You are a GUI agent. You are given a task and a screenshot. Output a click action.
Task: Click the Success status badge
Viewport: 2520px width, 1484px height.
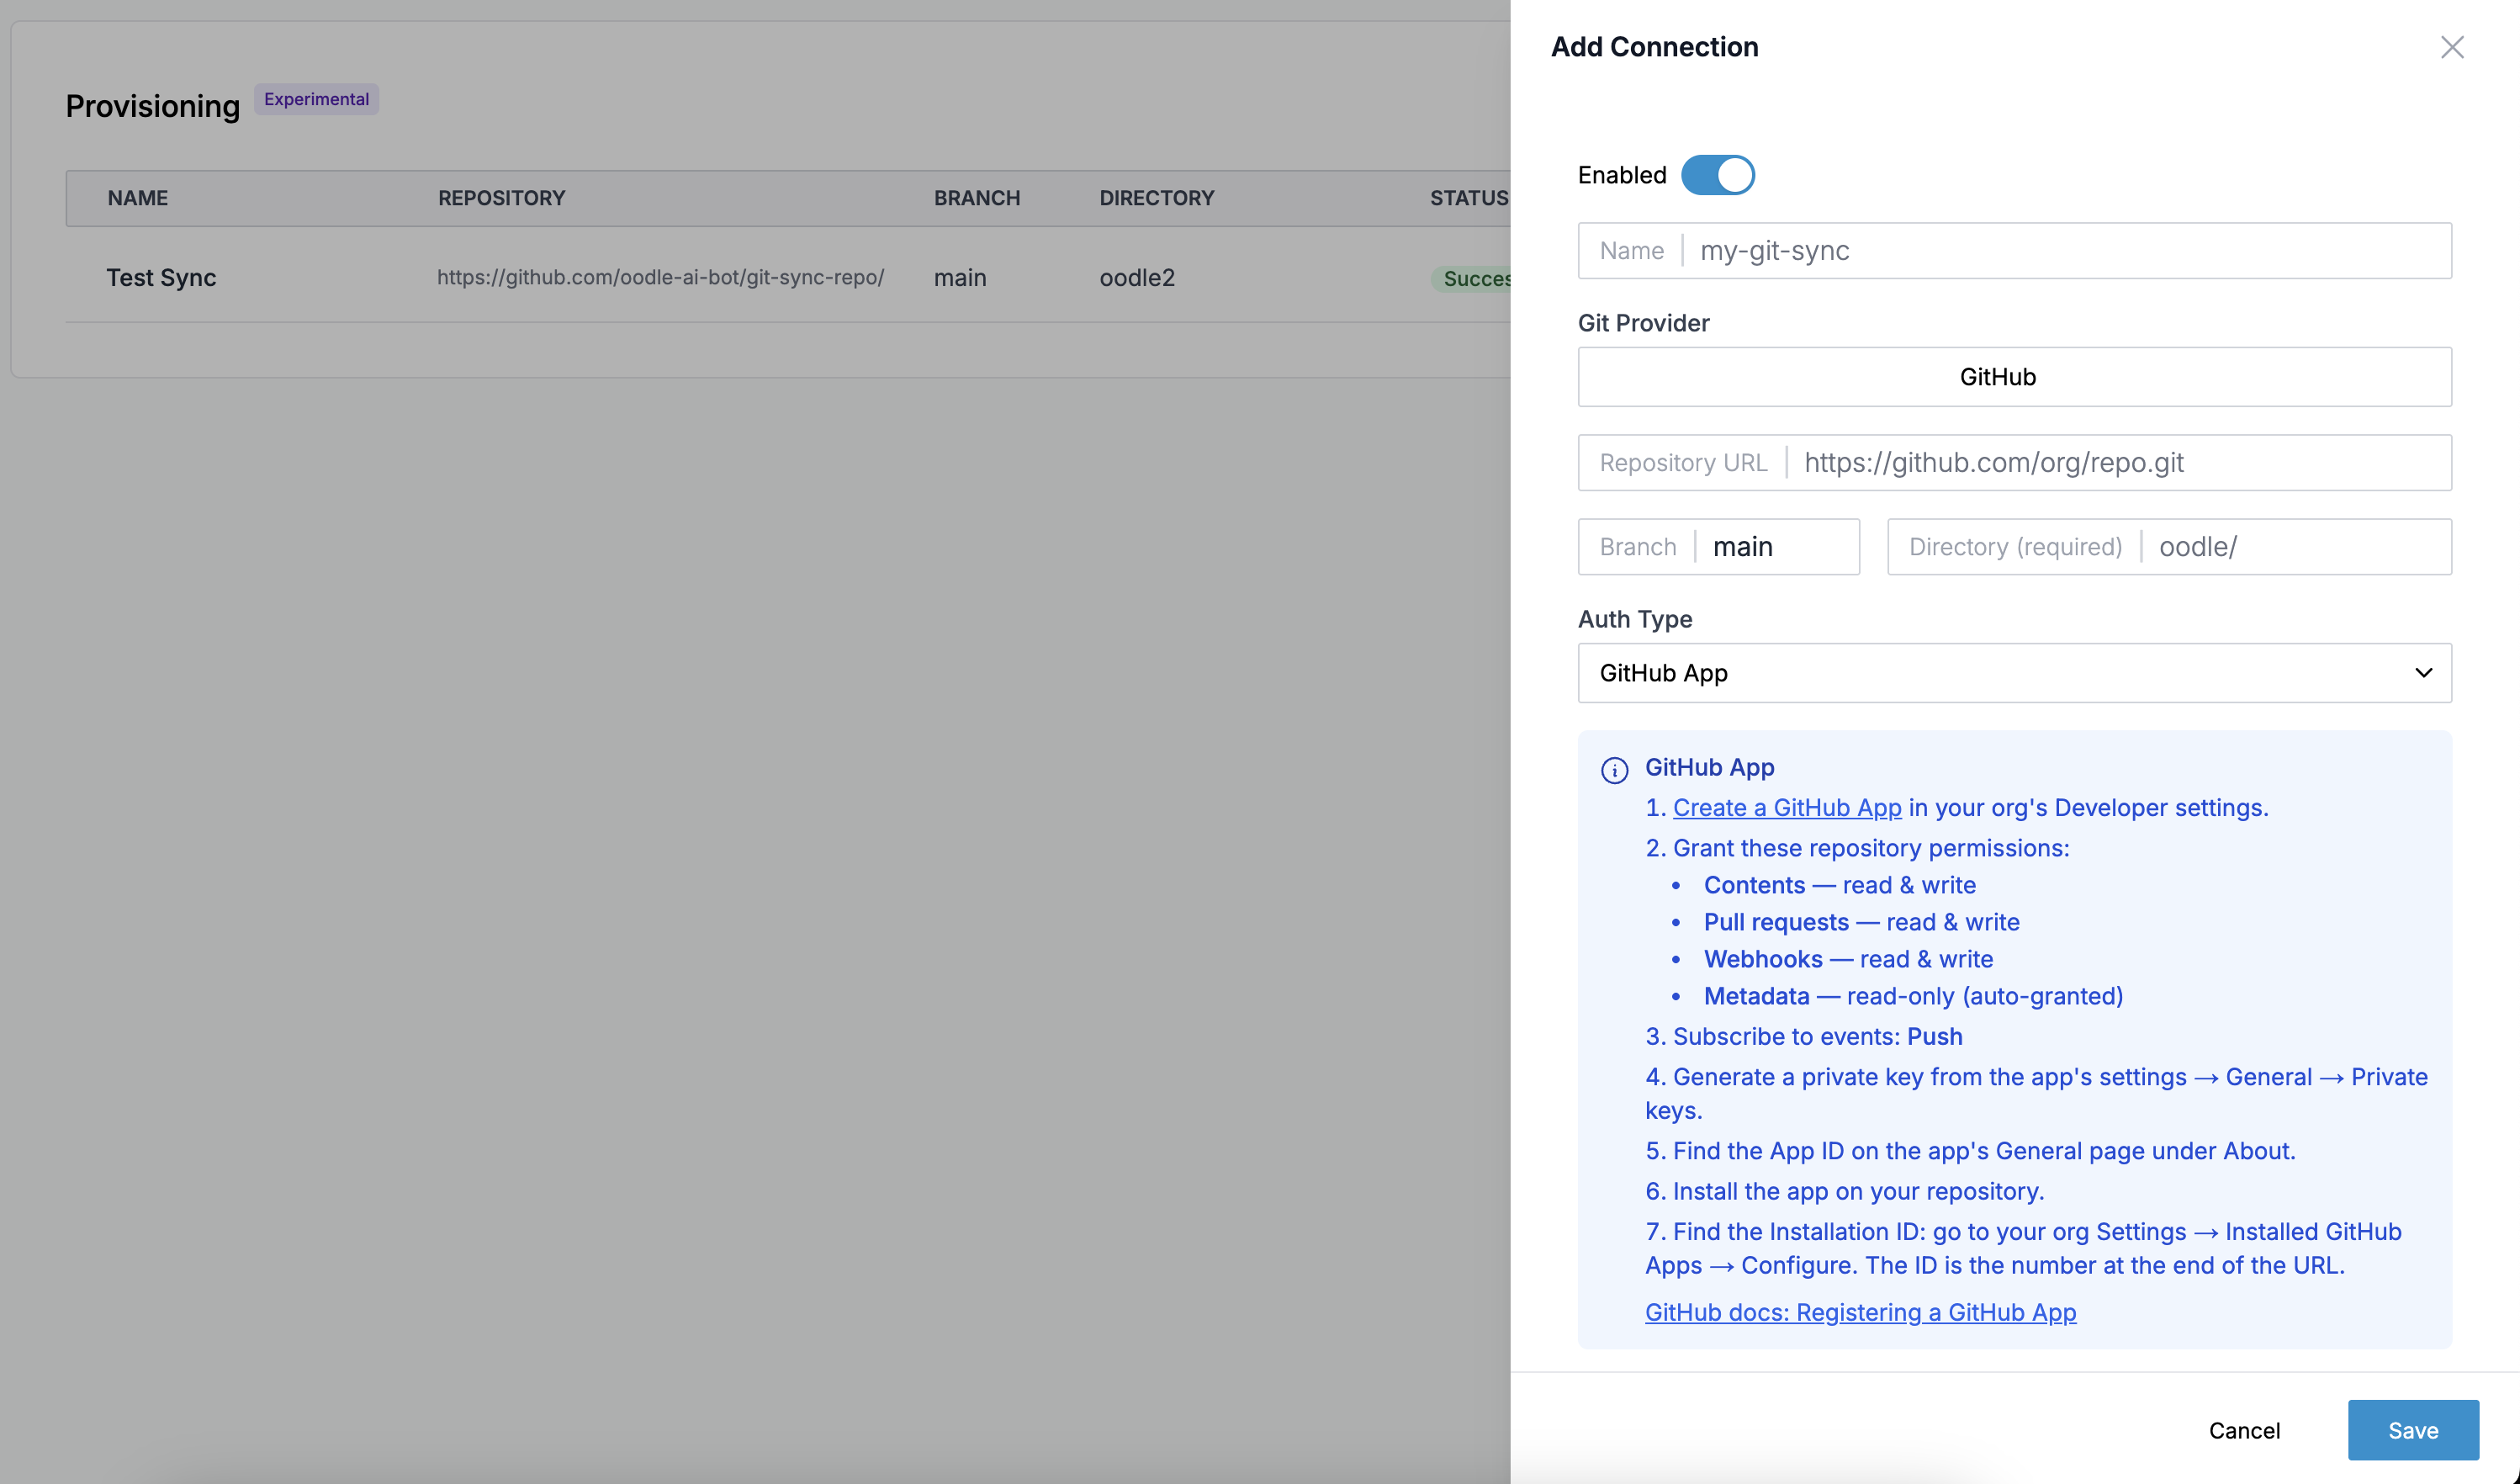(x=1477, y=278)
